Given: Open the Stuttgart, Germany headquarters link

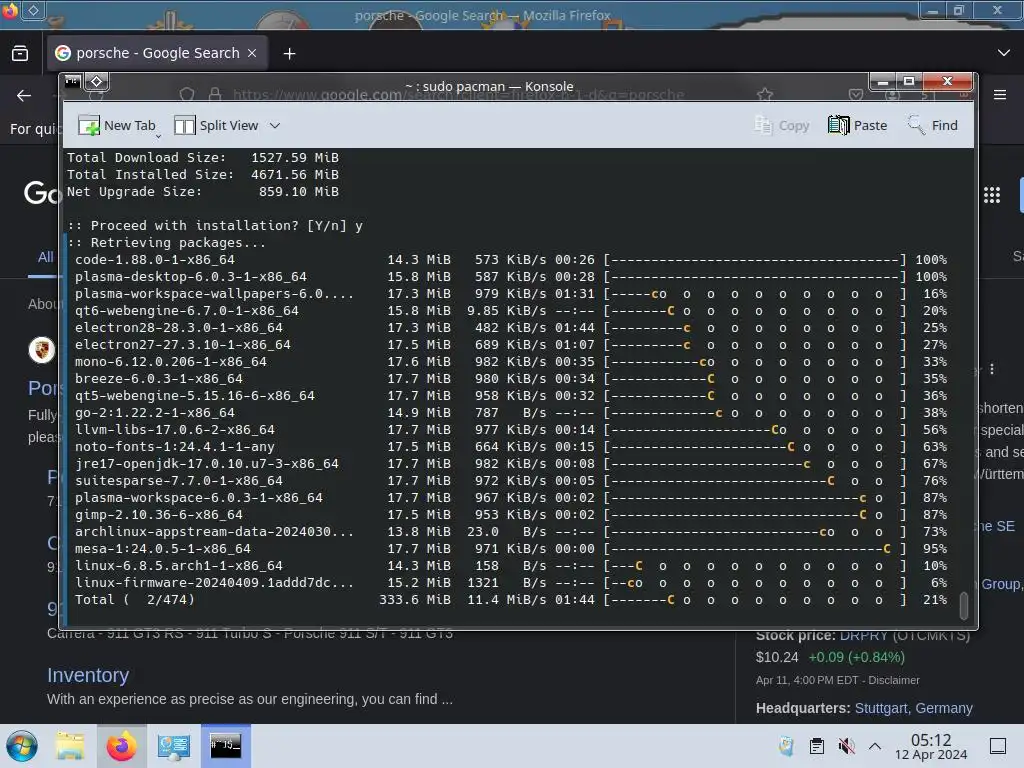Looking at the screenshot, I should coord(914,708).
